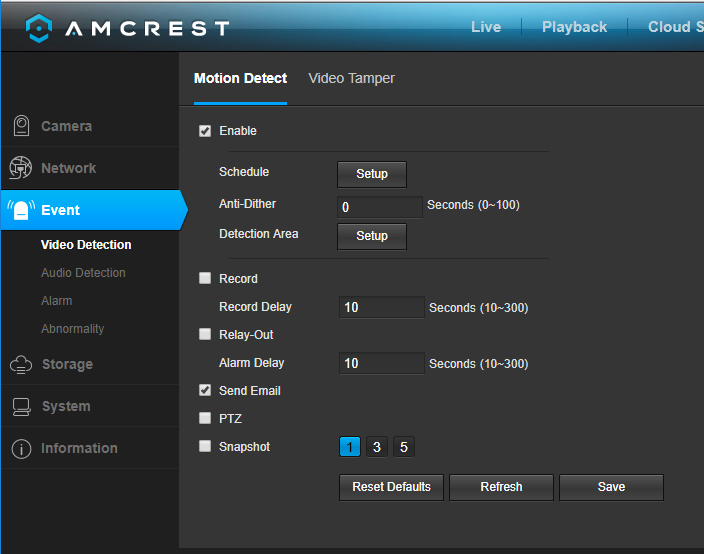Enable the PTZ checkbox

tap(205, 418)
